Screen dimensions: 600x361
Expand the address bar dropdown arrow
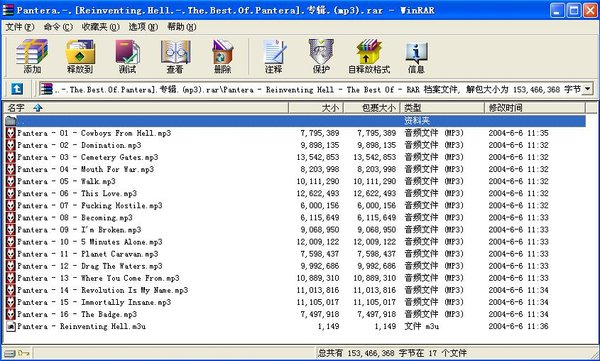(587, 89)
